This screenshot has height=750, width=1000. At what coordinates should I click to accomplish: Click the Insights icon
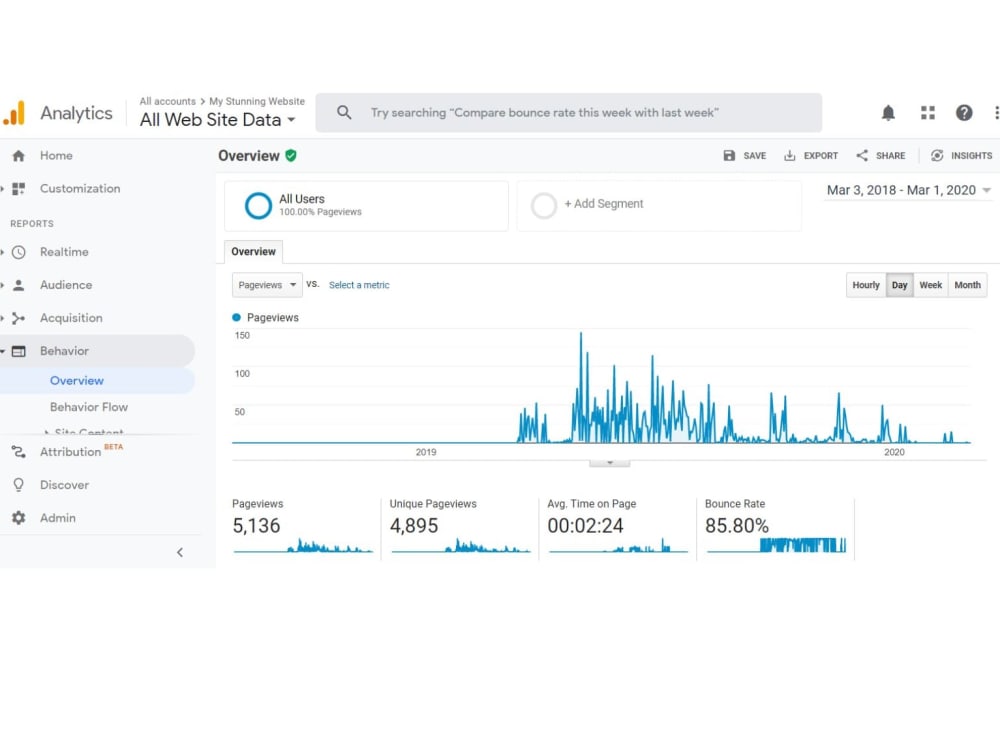(x=936, y=156)
